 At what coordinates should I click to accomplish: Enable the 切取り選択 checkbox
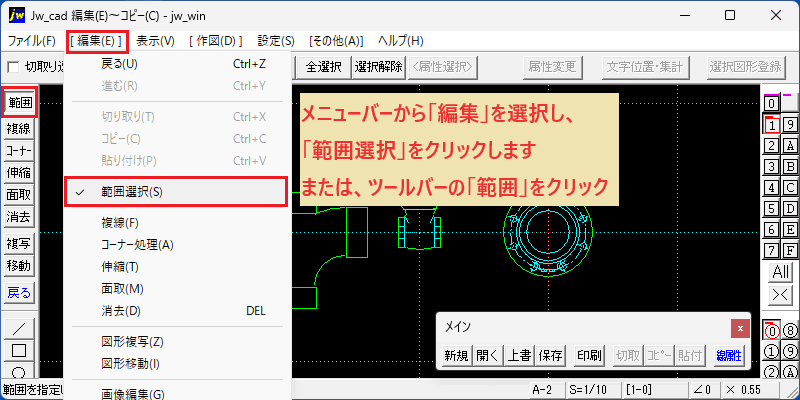pos(13,67)
